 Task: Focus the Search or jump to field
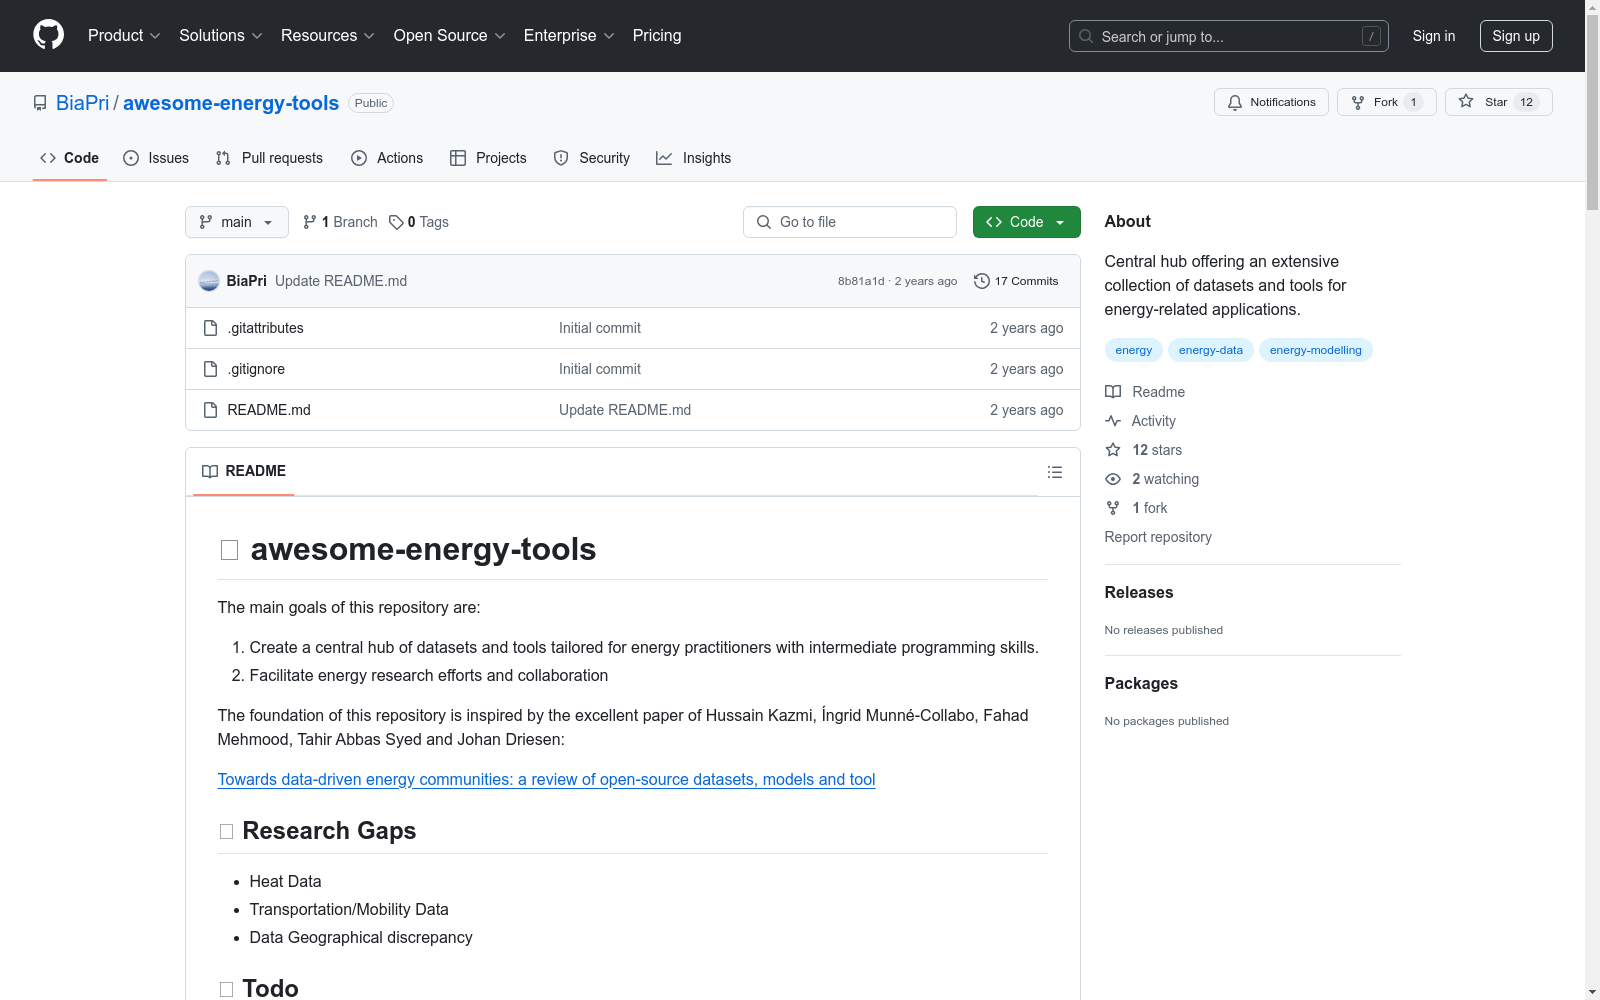pos(1229,36)
